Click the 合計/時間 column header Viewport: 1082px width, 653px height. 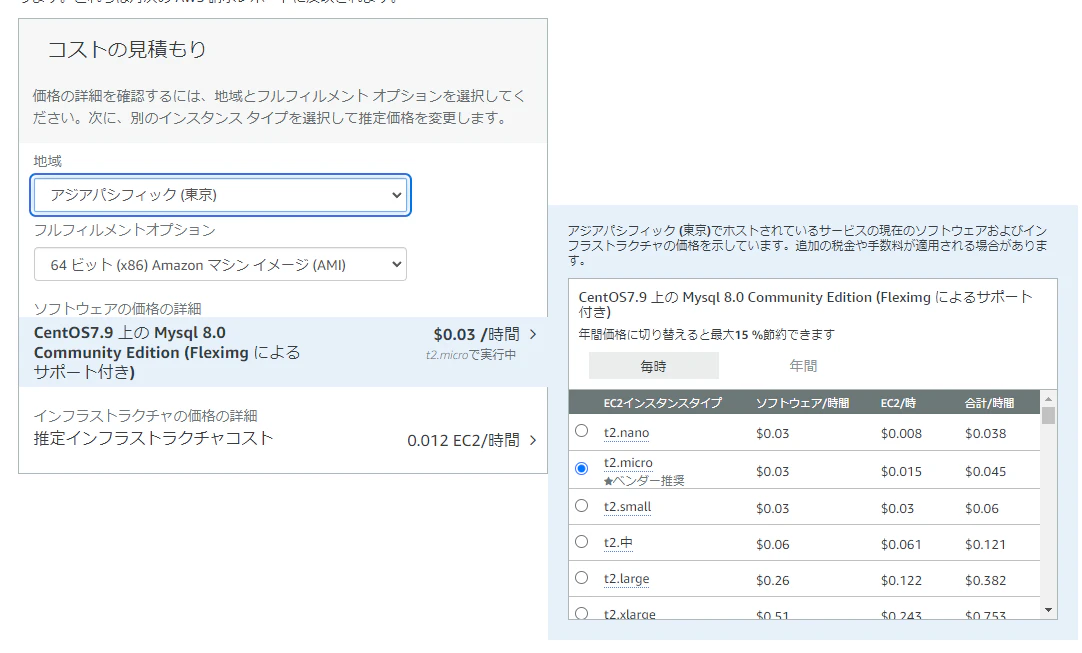pyautogui.click(x=990, y=403)
